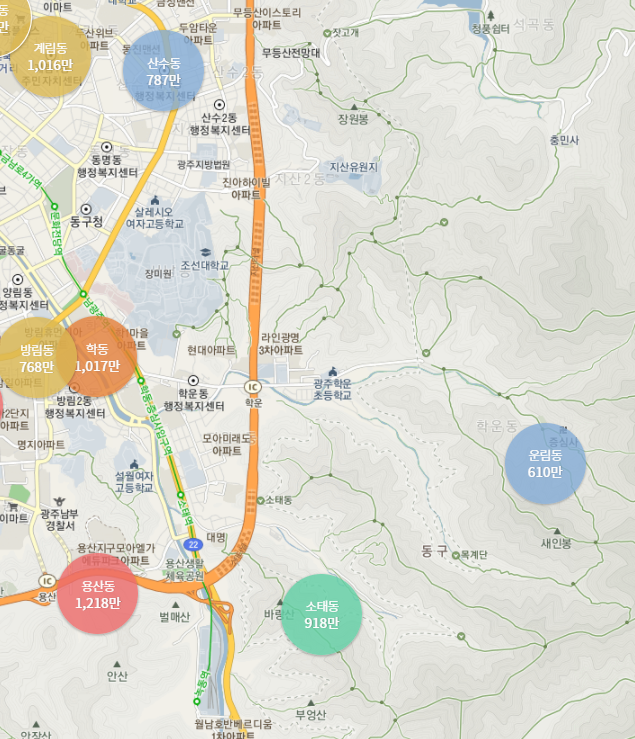Select the 계림동 1,016만 price bubble
This screenshot has height=739, width=635.
click(x=50, y=57)
